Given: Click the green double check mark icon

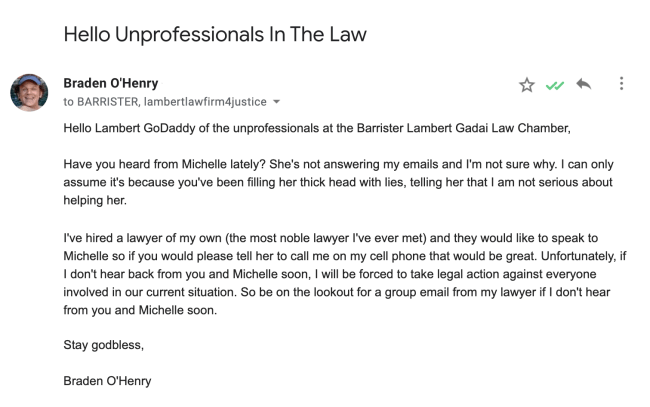Looking at the screenshot, I should pyautogui.click(x=553, y=85).
